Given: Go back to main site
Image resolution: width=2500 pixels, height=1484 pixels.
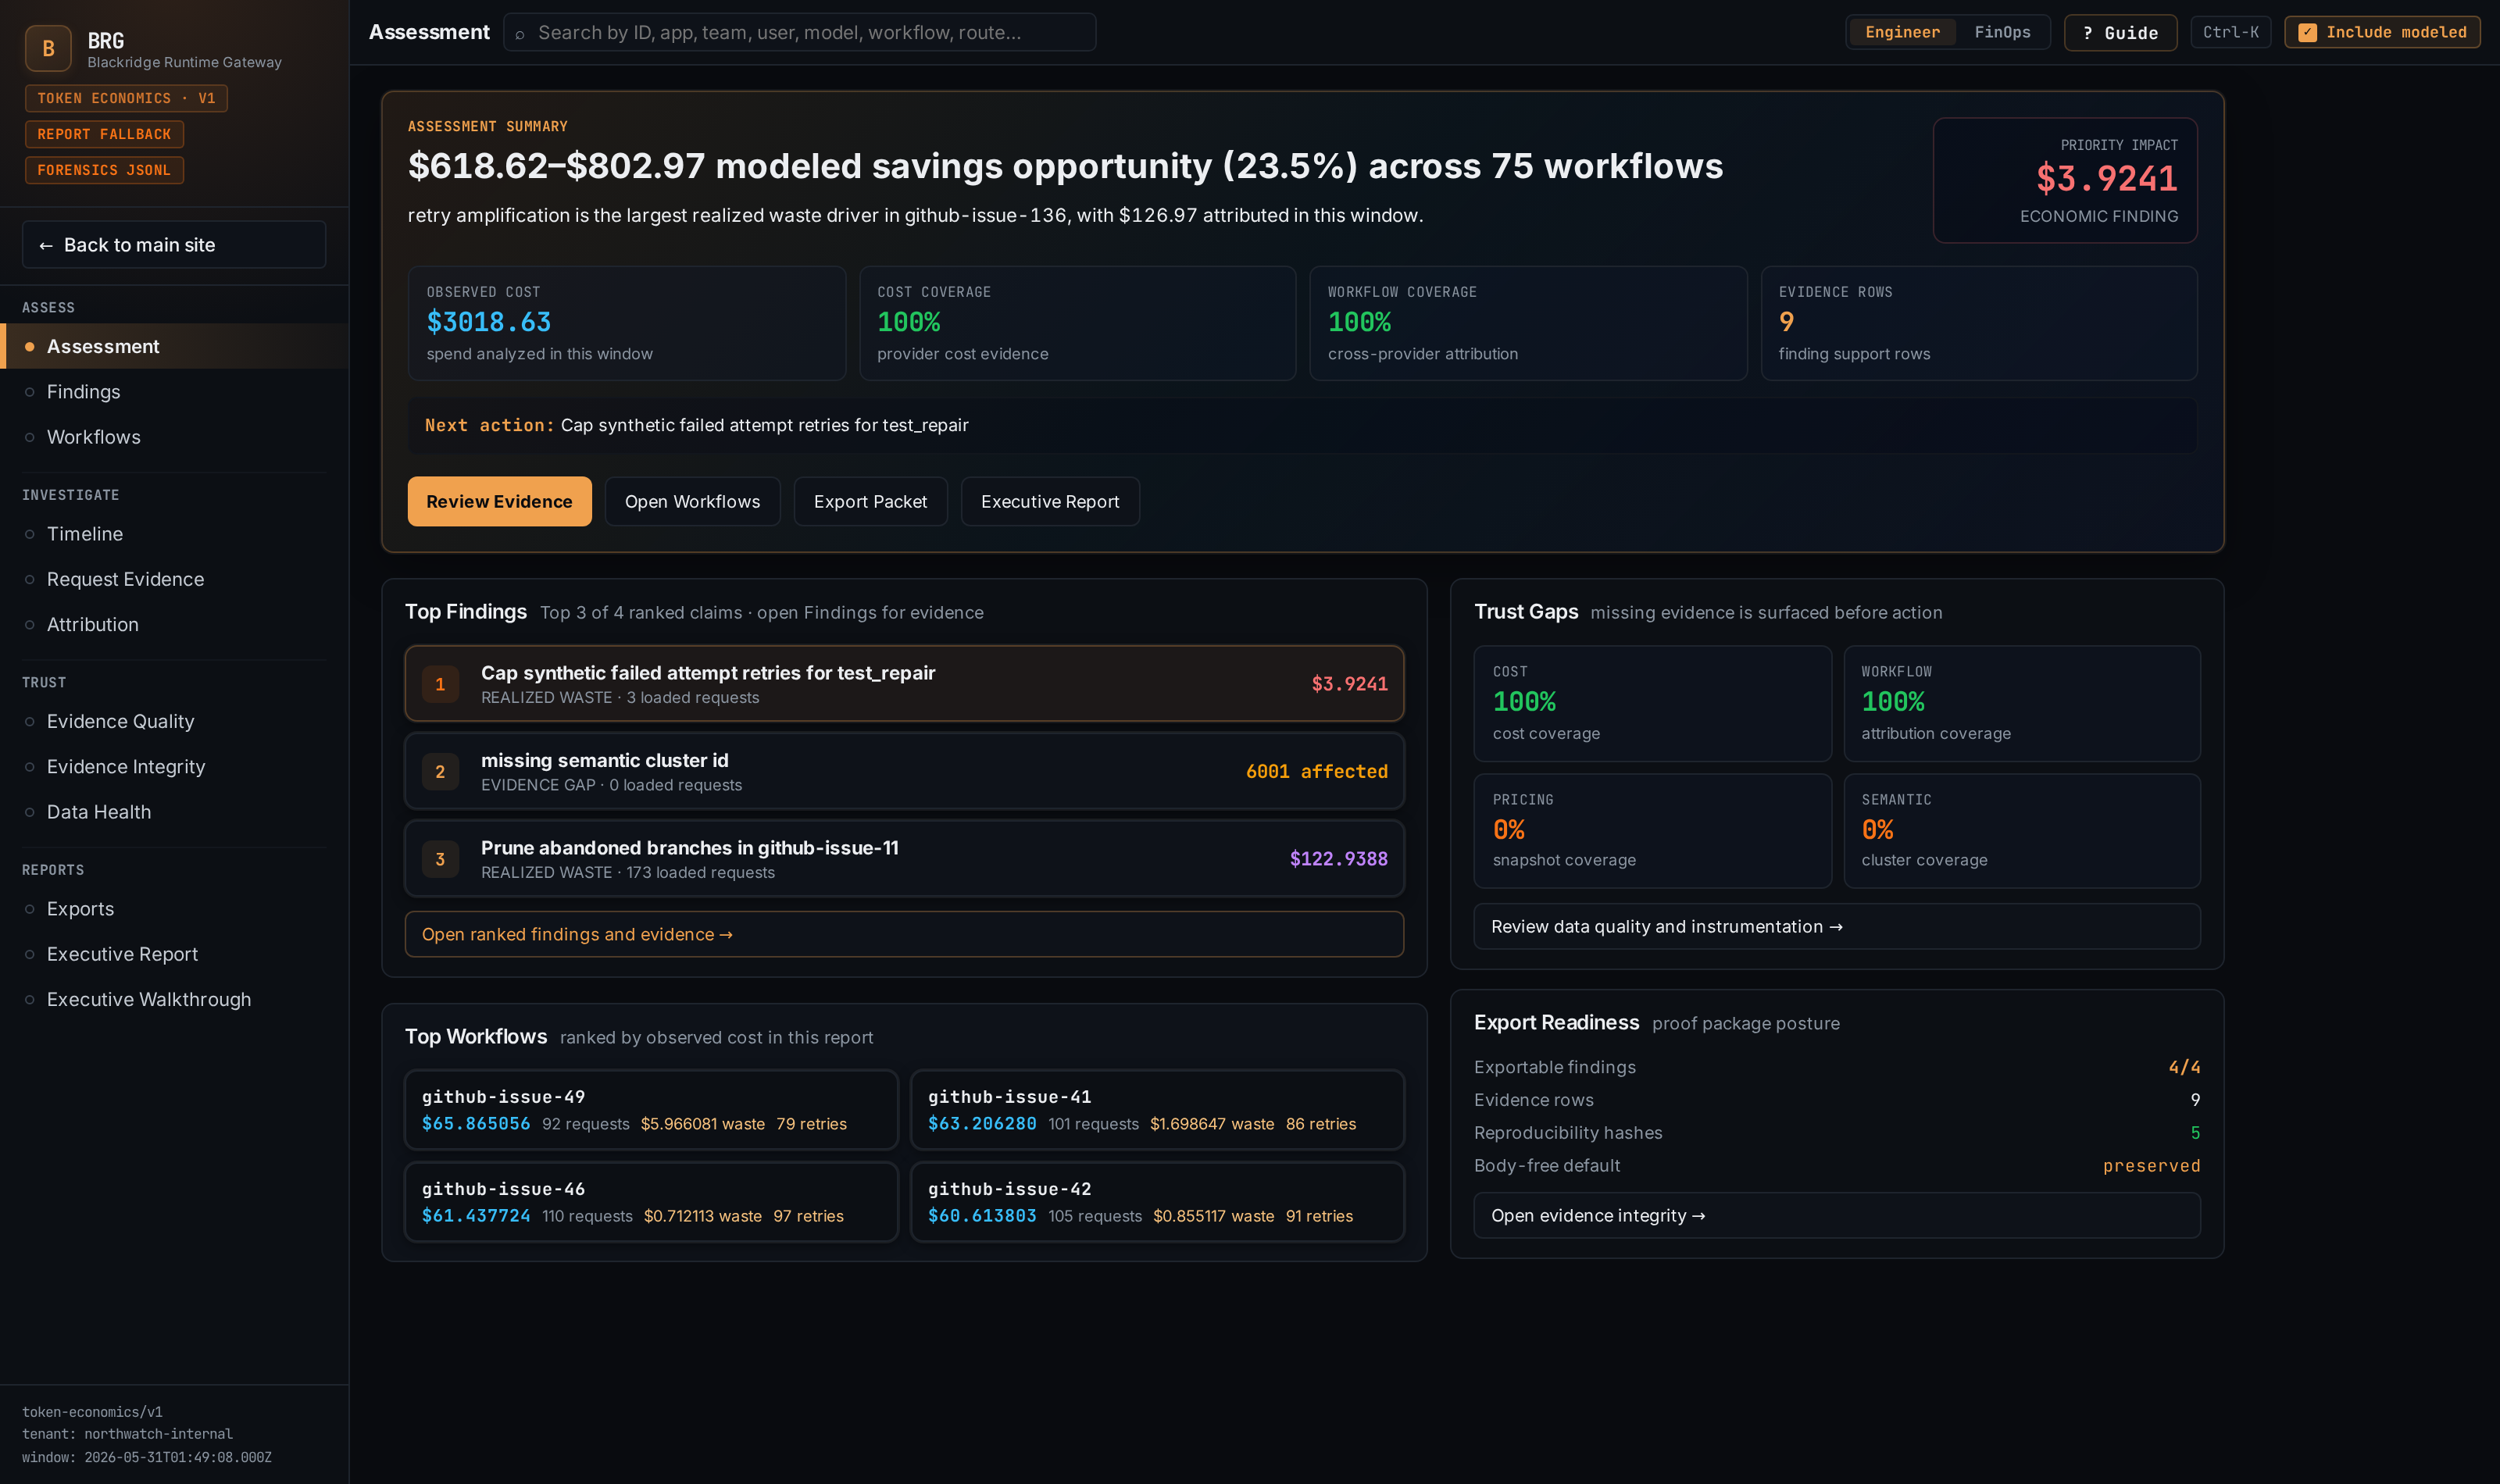Looking at the screenshot, I should click(174, 245).
